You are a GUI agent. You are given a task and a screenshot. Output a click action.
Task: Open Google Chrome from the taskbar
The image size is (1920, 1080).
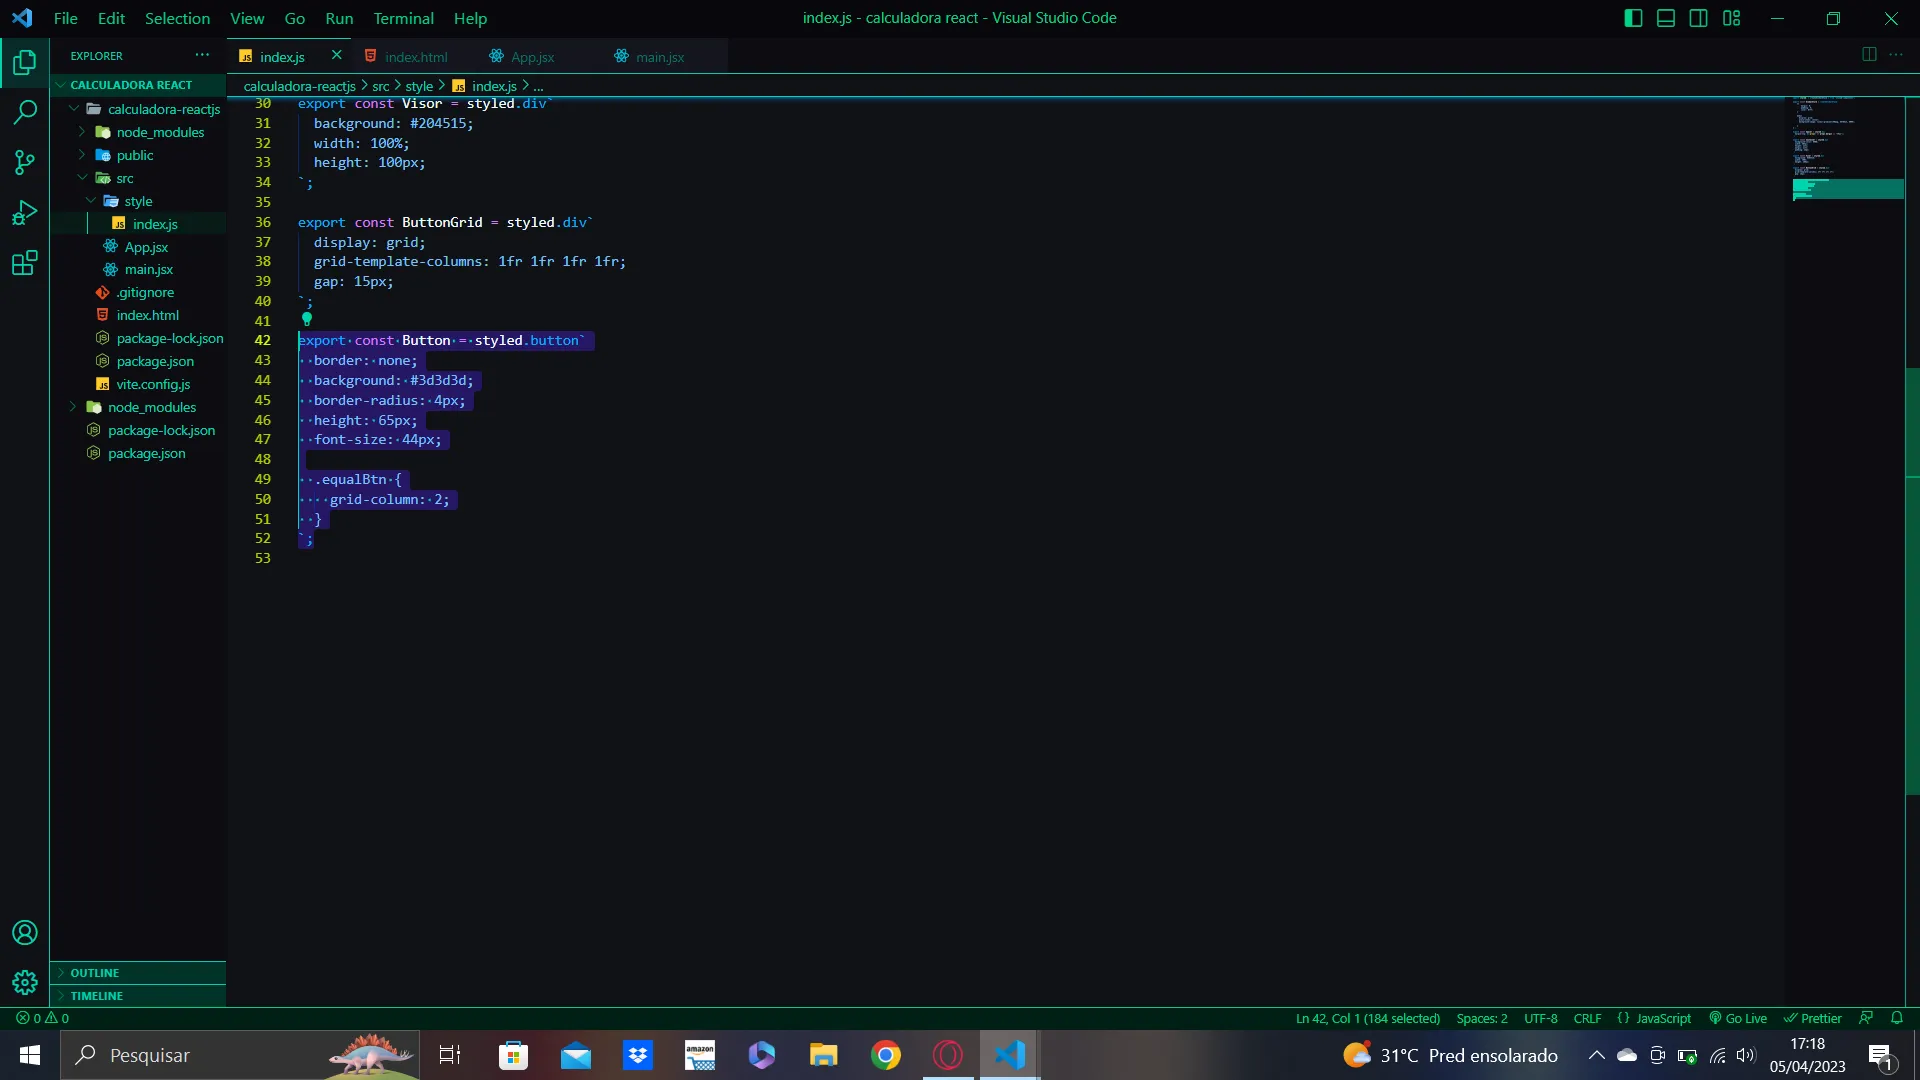[x=885, y=1055]
